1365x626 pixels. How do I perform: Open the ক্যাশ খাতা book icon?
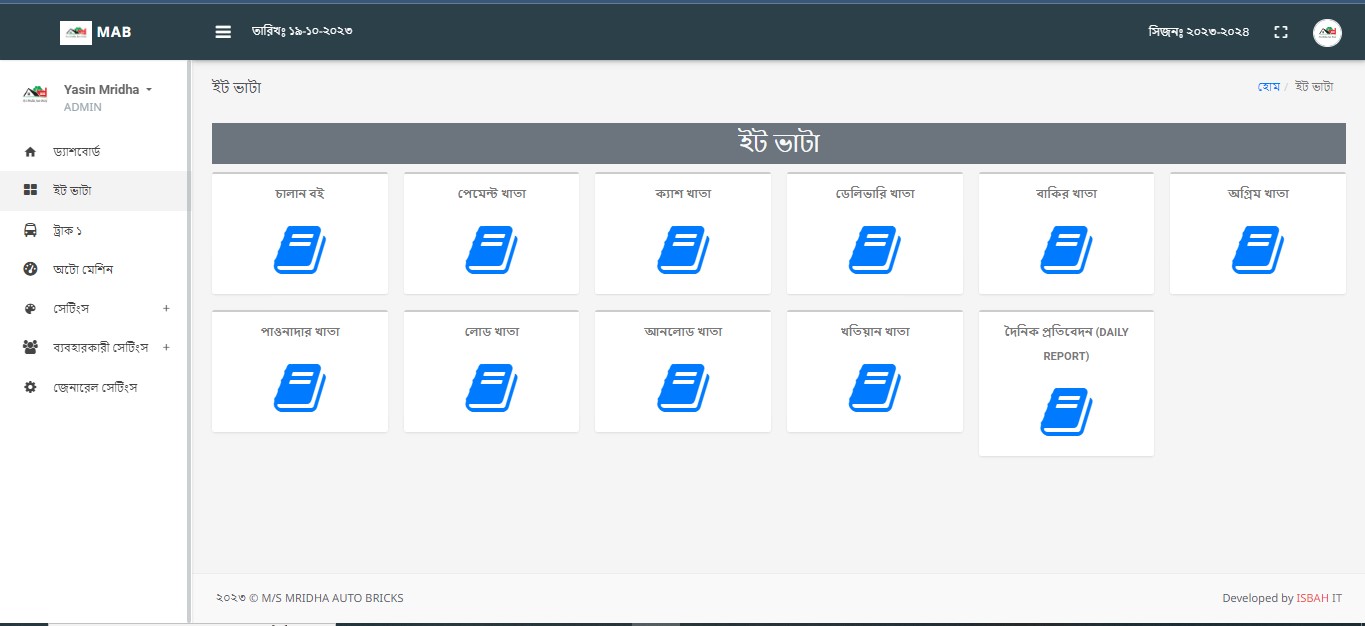[x=682, y=250]
